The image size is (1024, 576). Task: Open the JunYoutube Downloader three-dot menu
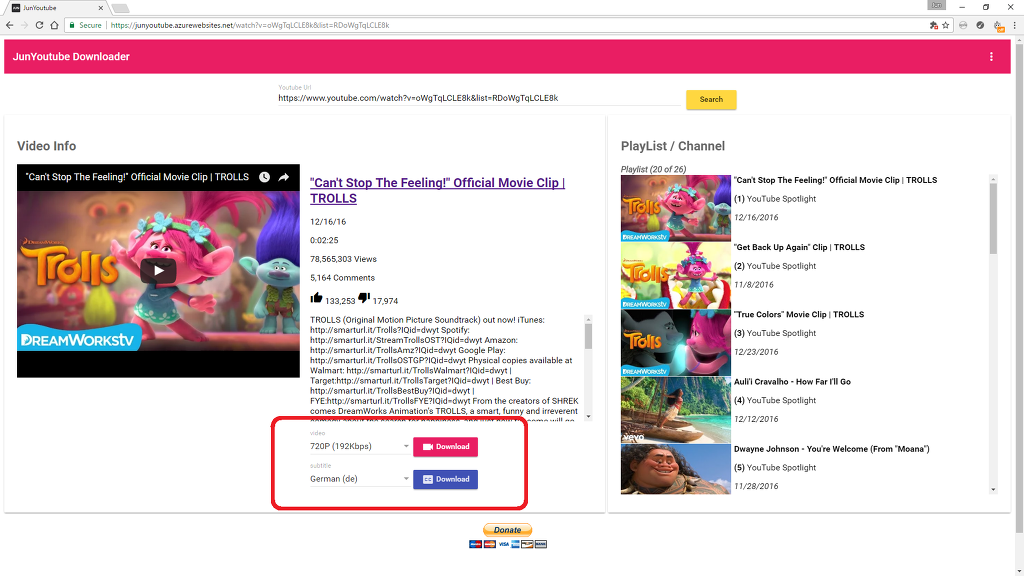pyautogui.click(x=991, y=57)
